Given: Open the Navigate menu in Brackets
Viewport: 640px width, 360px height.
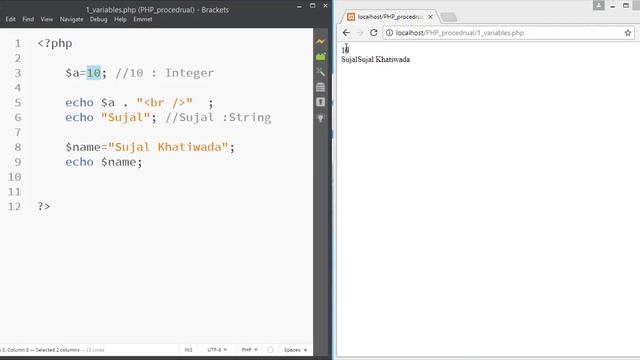Looking at the screenshot, I should pyautogui.click(x=71, y=19).
